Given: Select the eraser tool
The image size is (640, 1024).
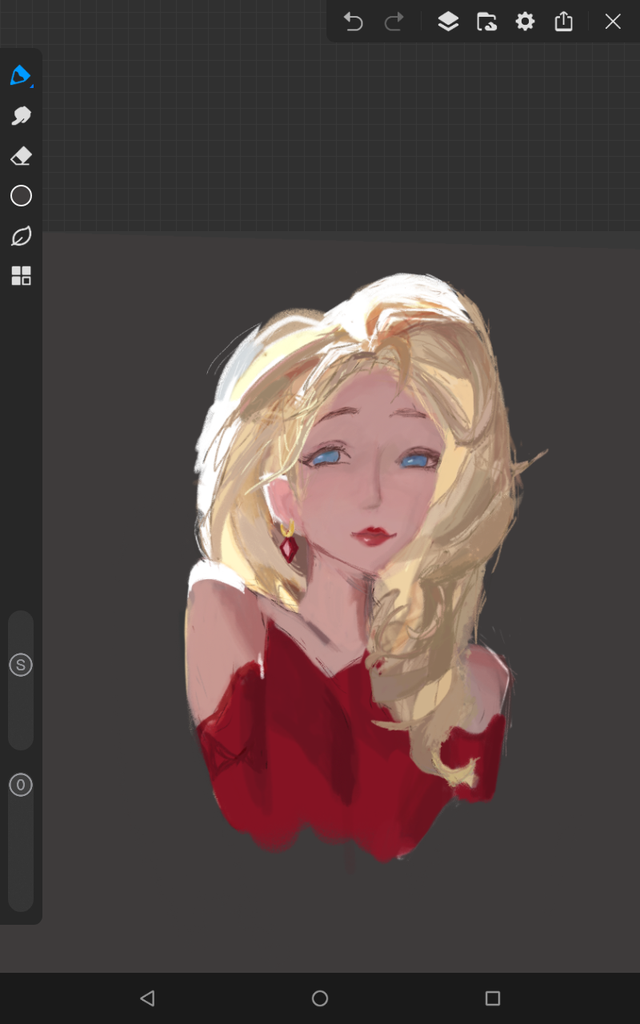Looking at the screenshot, I should (x=21, y=156).
